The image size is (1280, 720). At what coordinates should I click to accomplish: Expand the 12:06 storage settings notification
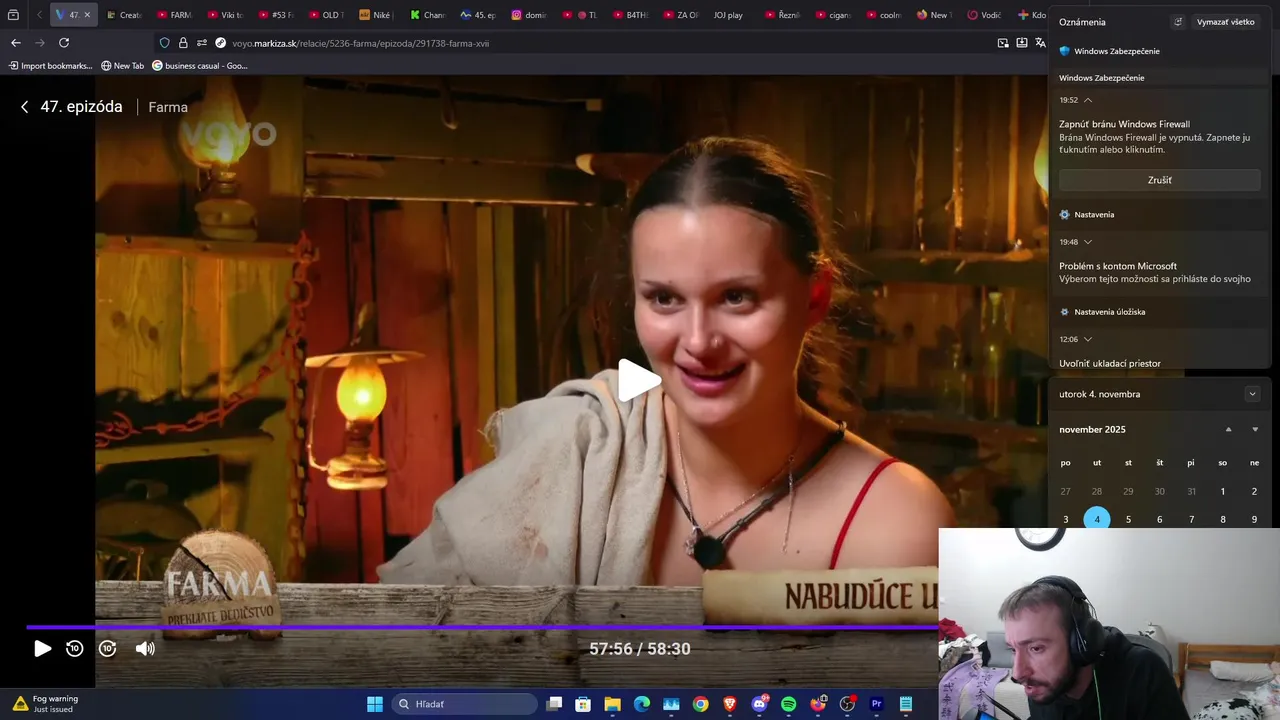[x=1088, y=339]
